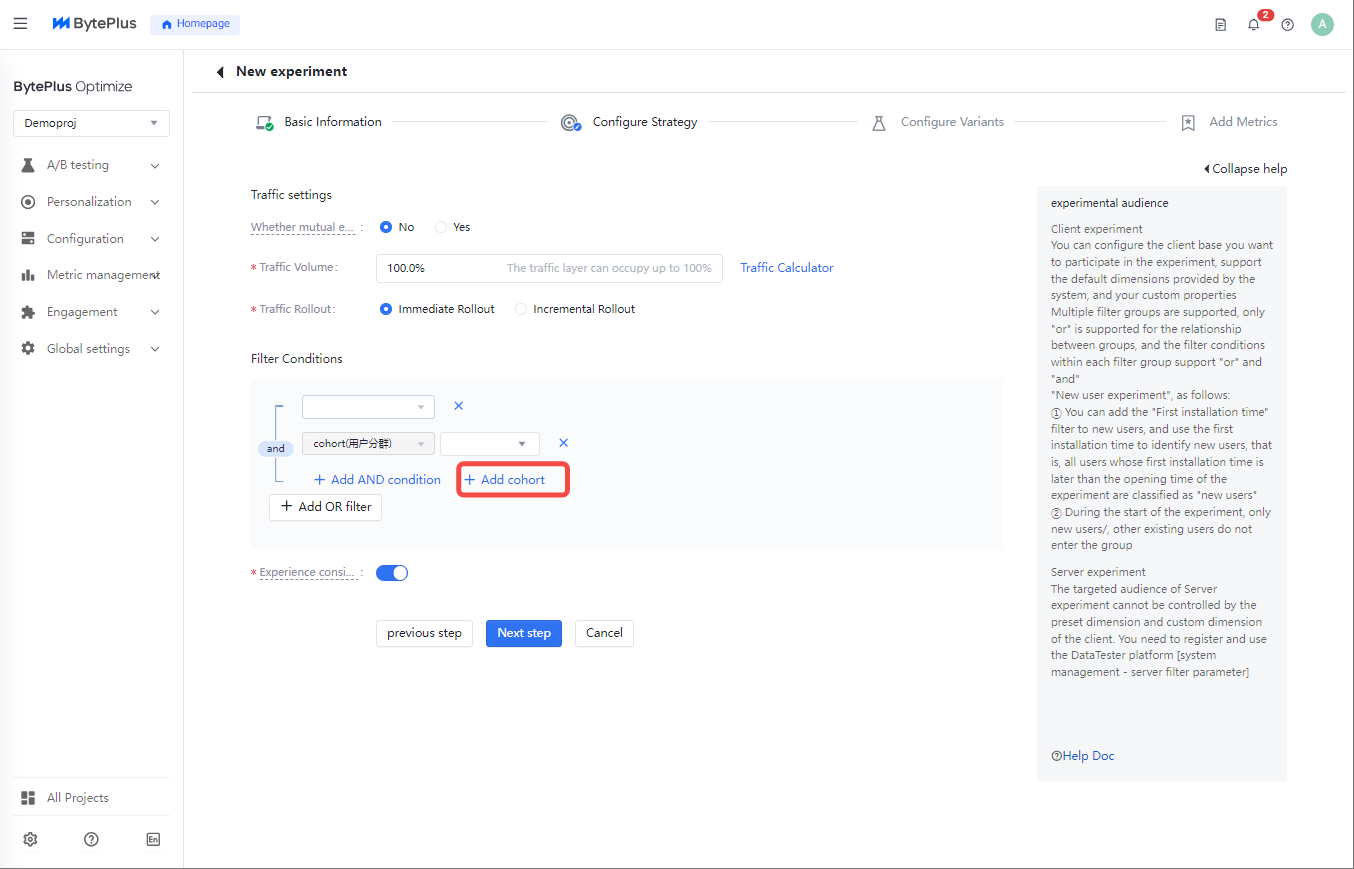Viewport: 1354px width, 869px height.
Task: Remove the first filter condition row
Action: tap(459, 406)
